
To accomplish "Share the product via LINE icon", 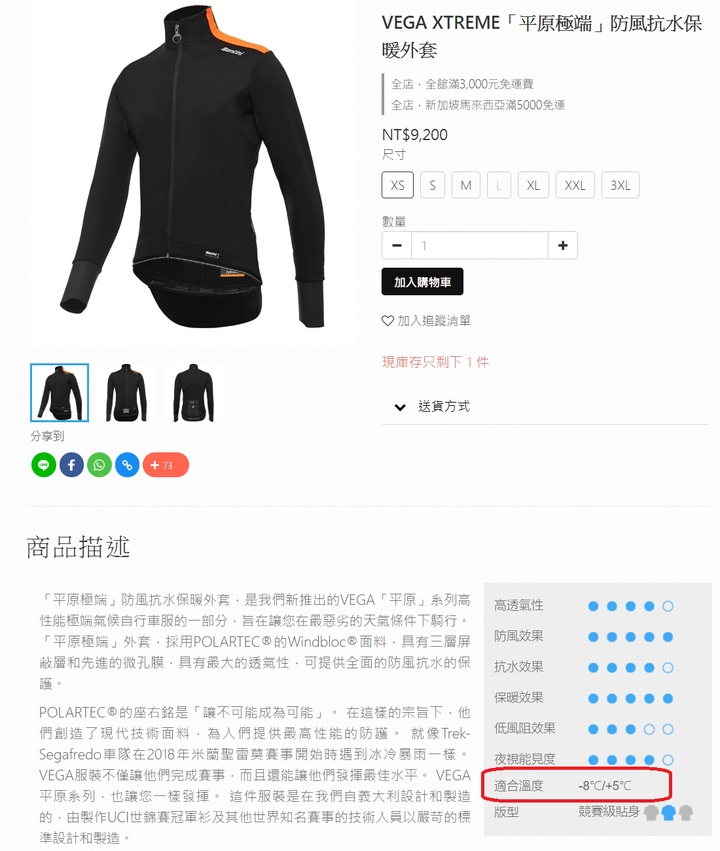I will (x=43, y=465).
